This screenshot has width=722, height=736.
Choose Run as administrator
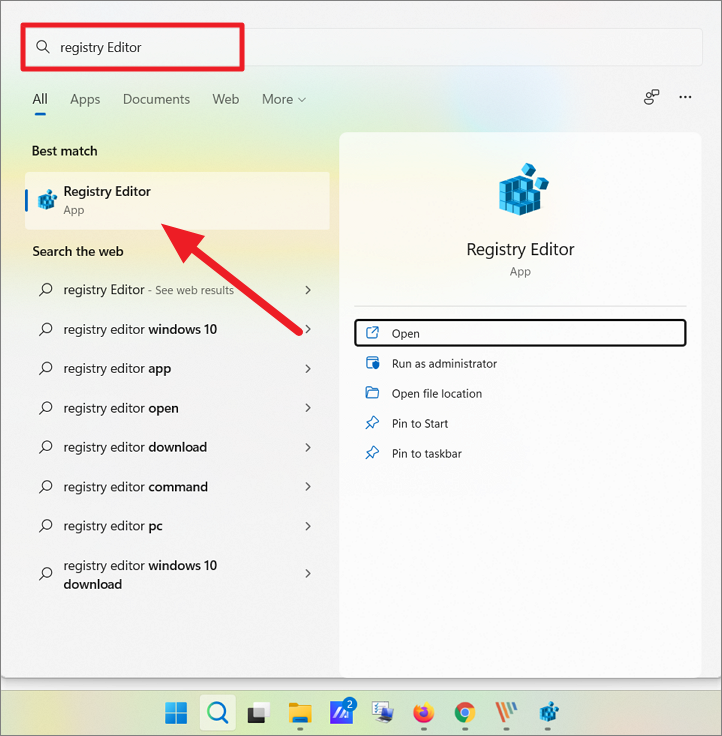pyautogui.click(x=520, y=363)
